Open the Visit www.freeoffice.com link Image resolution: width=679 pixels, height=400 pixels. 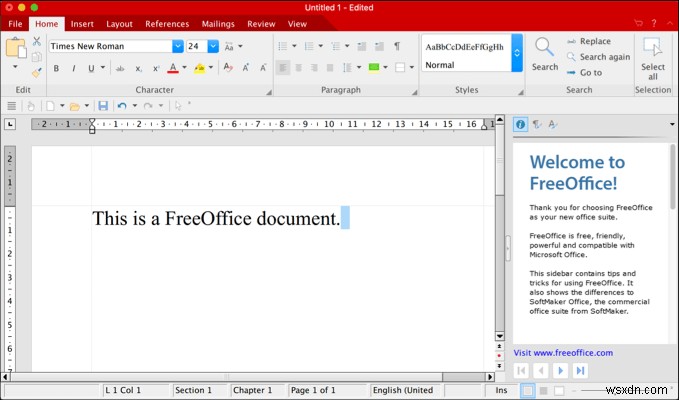[x=563, y=353]
